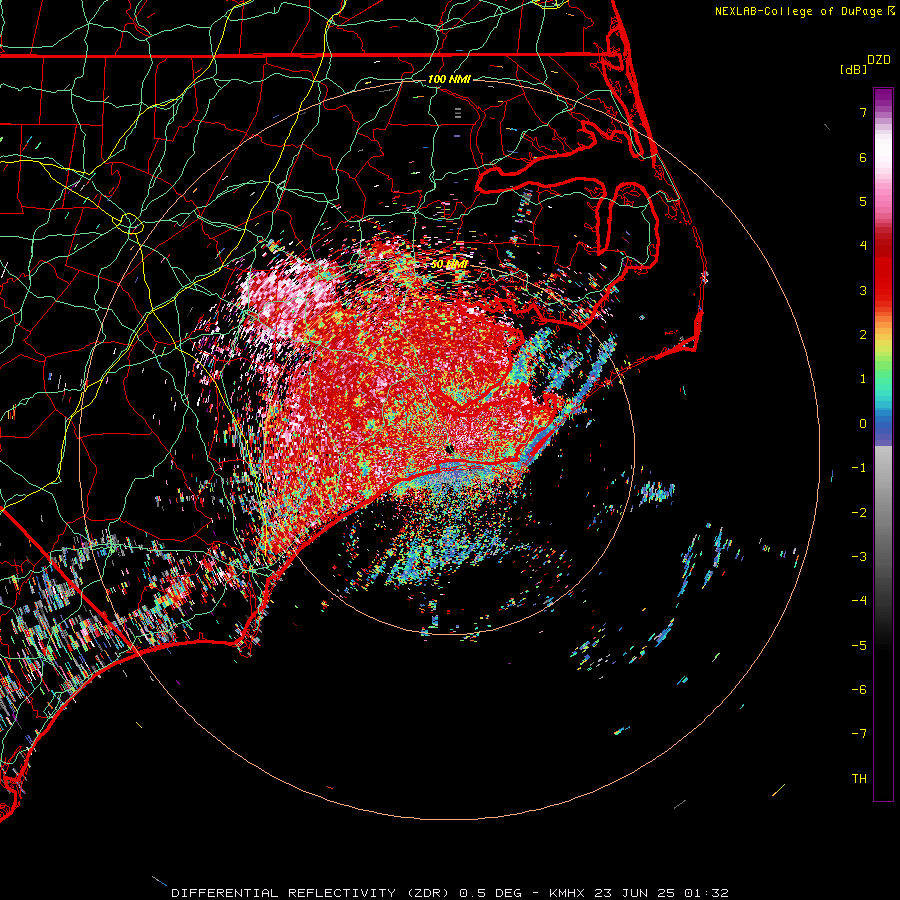Click the TH label below the scale
This screenshot has width=900, height=900.
pyautogui.click(x=859, y=779)
